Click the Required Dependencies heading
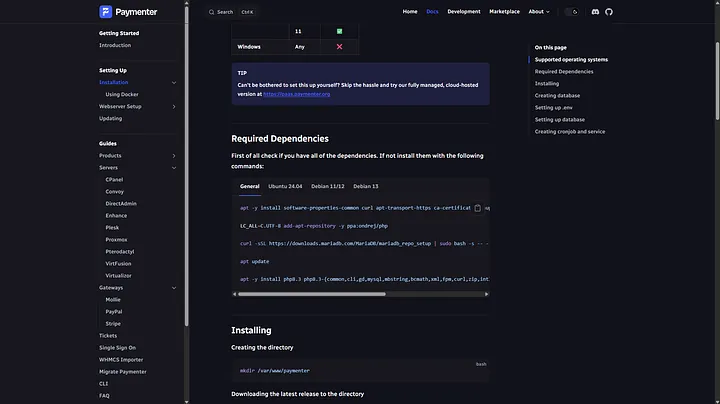Screen dimensions: 720x404 (280, 139)
